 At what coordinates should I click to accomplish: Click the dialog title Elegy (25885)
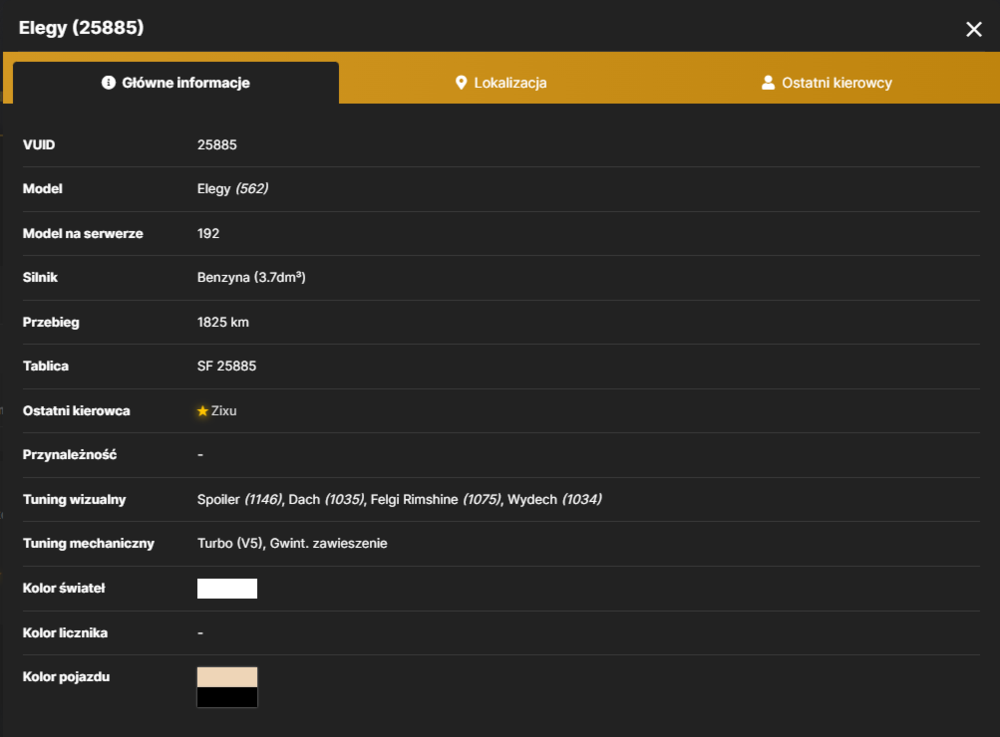(x=82, y=27)
